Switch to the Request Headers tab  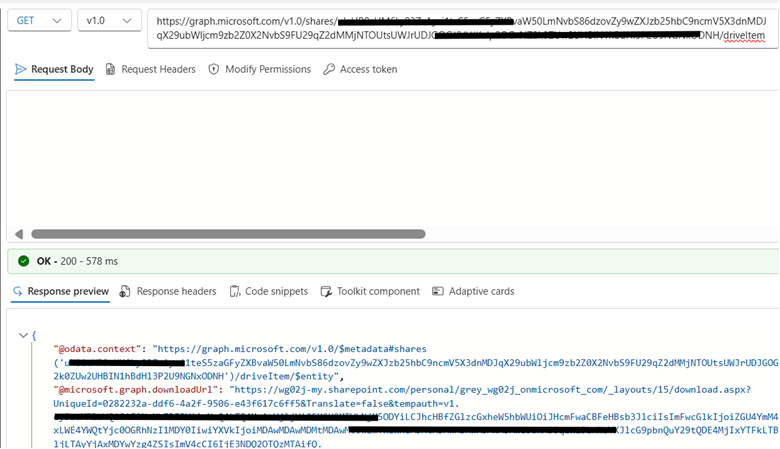click(151, 69)
